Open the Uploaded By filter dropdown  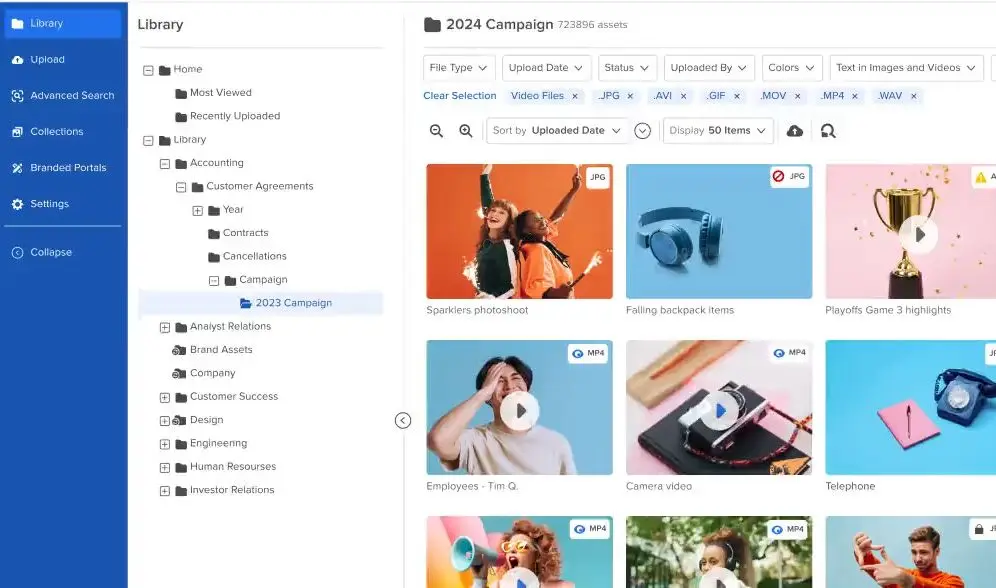709,68
